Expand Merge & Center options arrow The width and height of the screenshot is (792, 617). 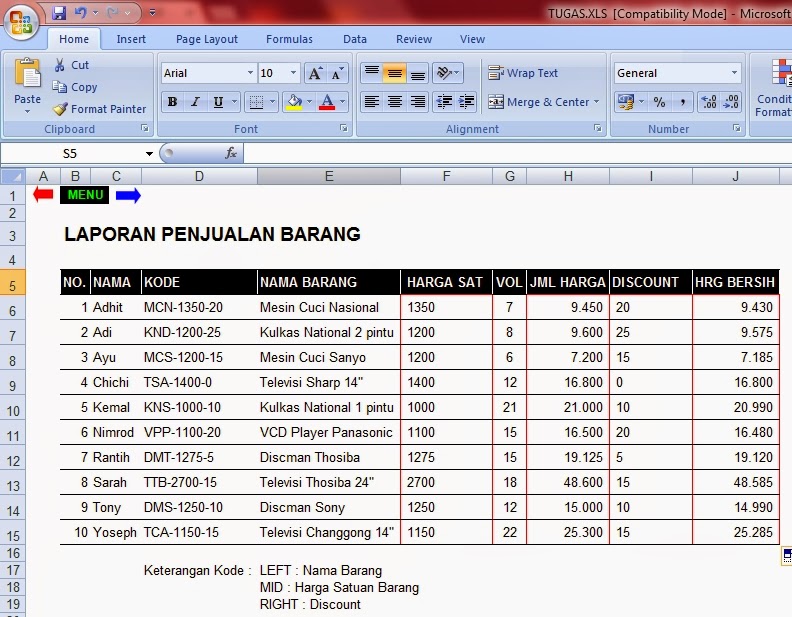point(597,102)
